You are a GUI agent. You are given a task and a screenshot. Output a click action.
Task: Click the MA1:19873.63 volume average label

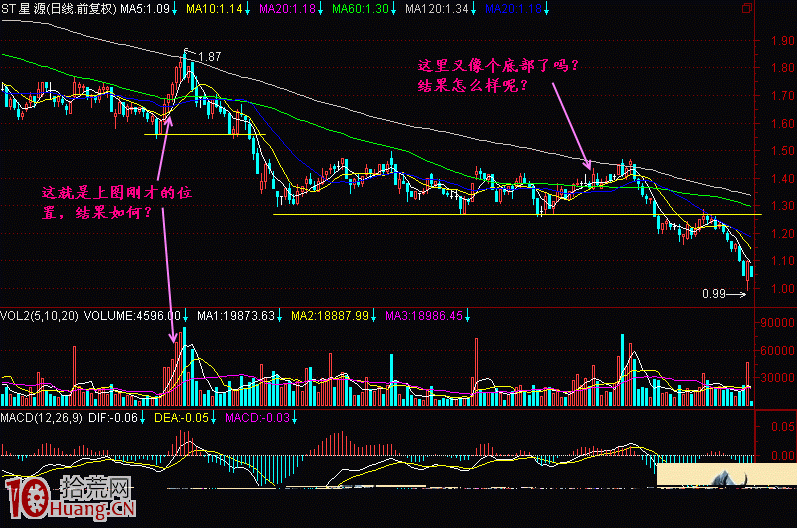pyautogui.click(x=236, y=316)
